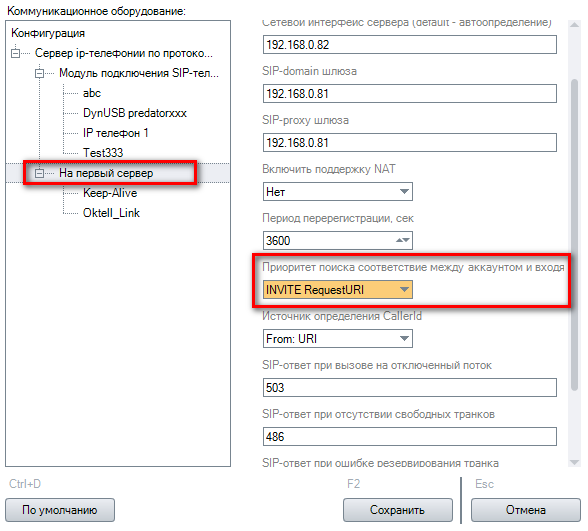Image resolution: width=588 pixels, height=531 pixels.
Task: Click the SIP-proxy шлюза input field
Action: (410, 143)
